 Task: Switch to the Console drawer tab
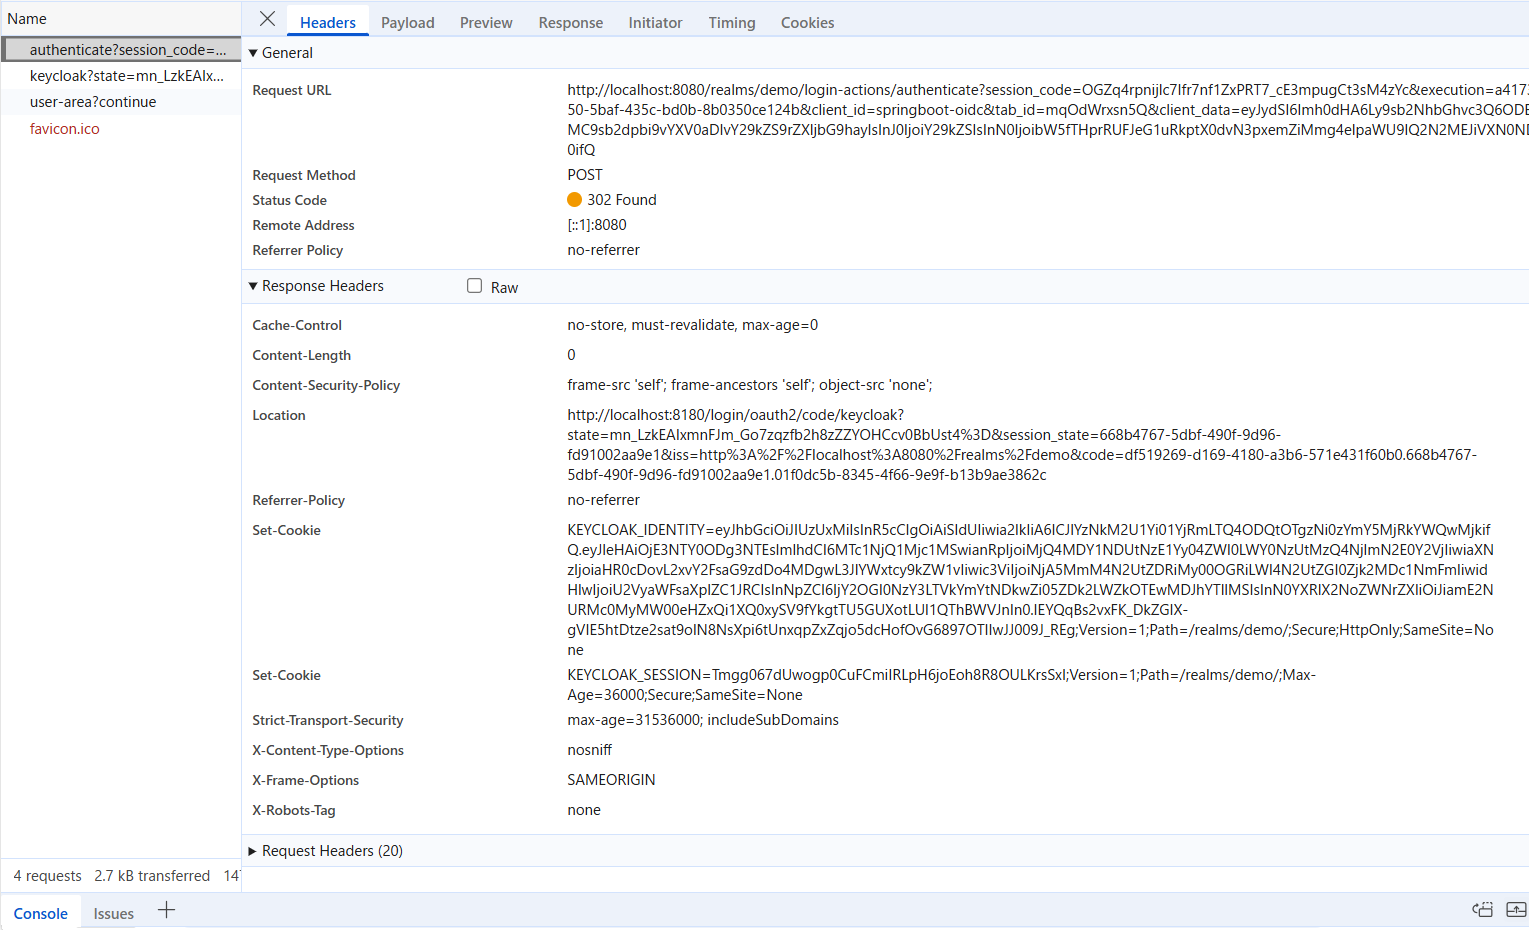[41, 913]
